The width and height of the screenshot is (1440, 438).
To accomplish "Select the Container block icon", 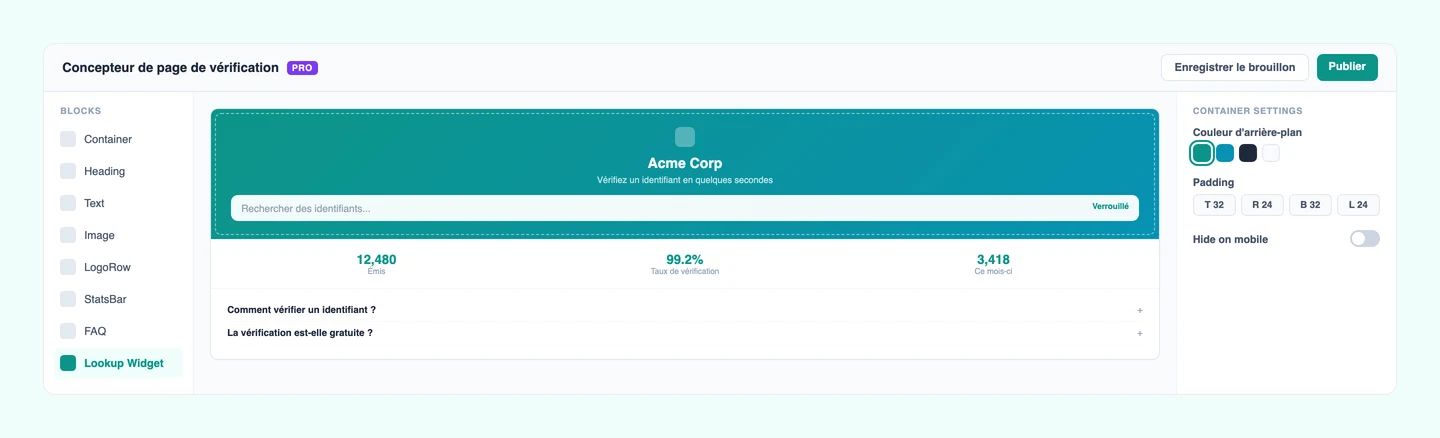I will click(x=68, y=139).
